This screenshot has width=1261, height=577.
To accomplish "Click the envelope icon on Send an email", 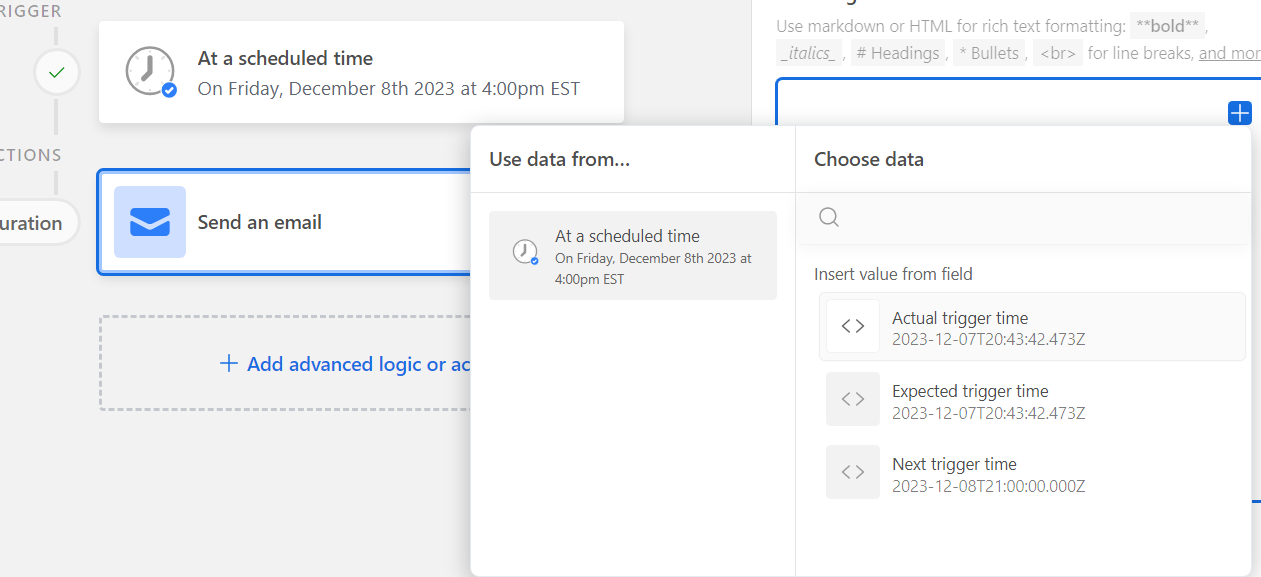I will click(x=150, y=222).
